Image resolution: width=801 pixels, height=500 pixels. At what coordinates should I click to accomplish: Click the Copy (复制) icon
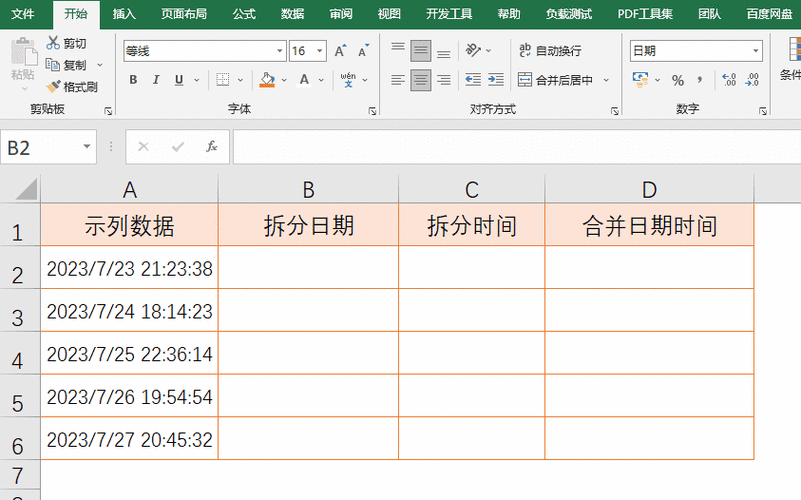pyautogui.click(x=53, y=65)
